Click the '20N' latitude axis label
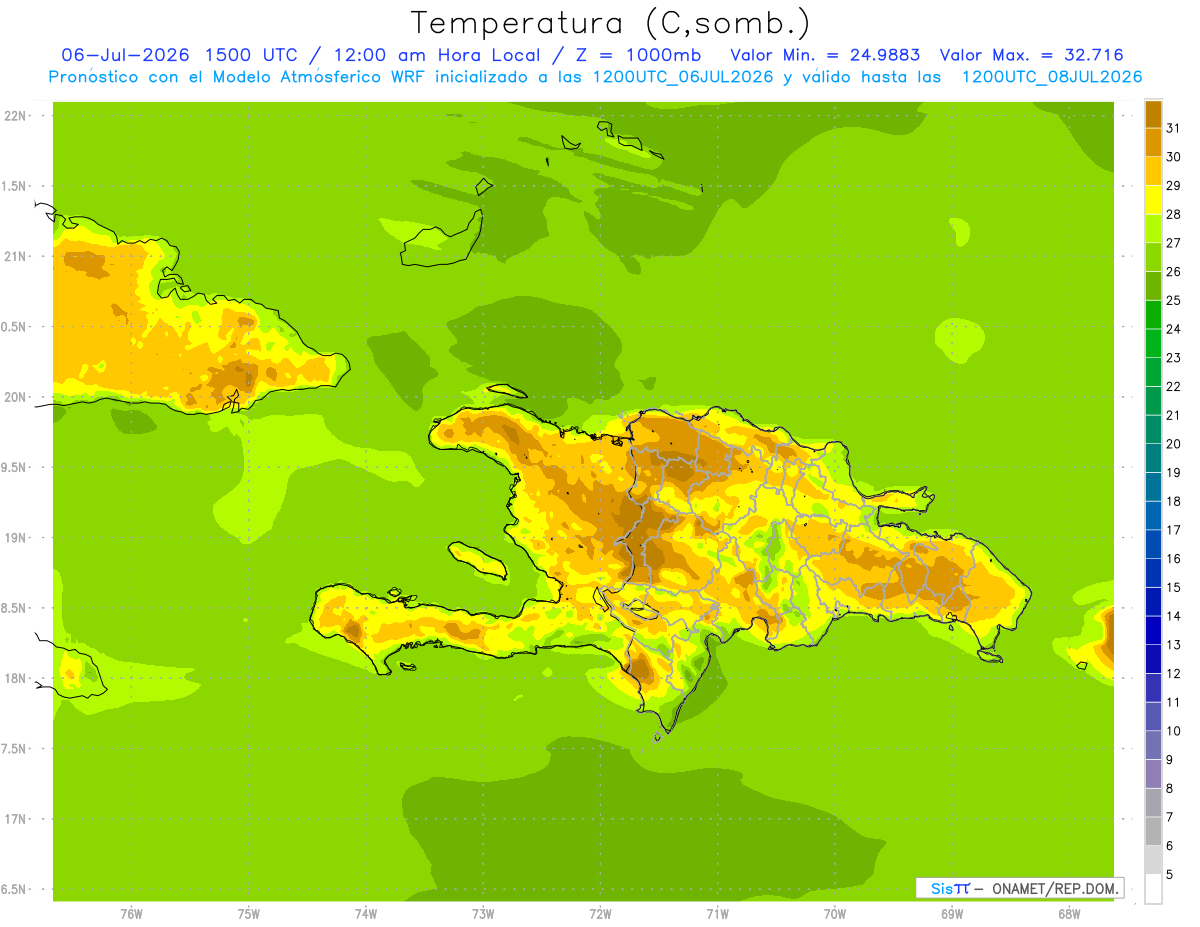The width and height of the screenshot is (1200, 927). pos(16,397)
